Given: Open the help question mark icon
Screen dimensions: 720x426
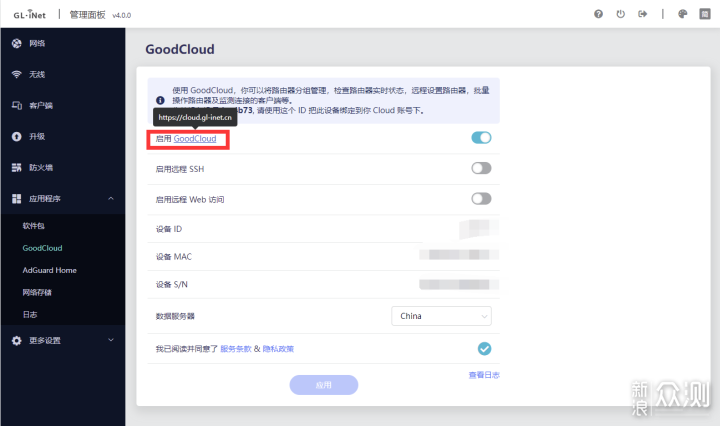Looking at the screenshot, I should [x=598, y=14].
